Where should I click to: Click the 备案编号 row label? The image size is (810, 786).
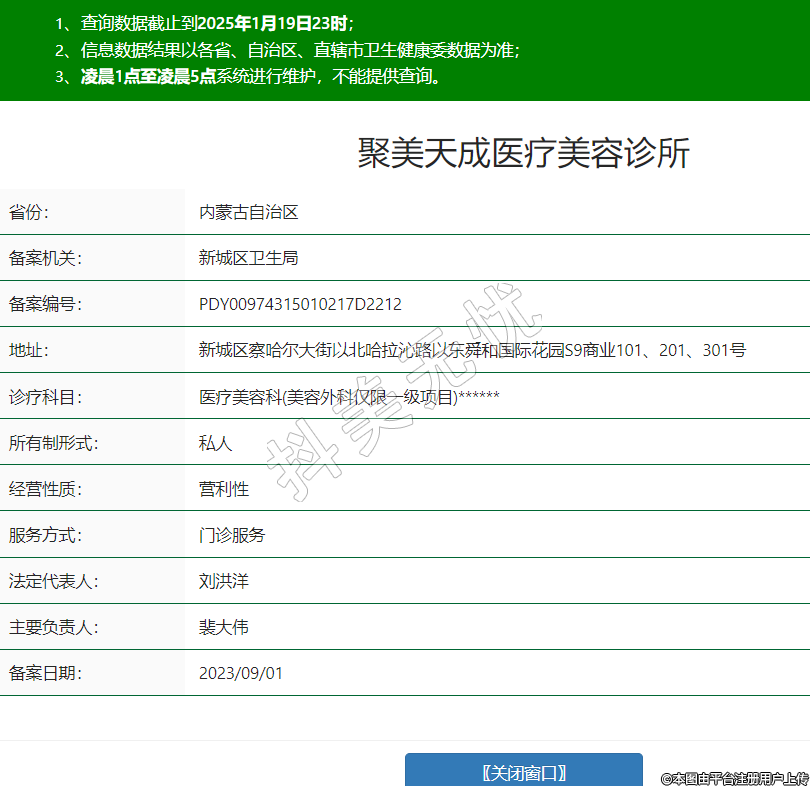click(x=45, y=304)
